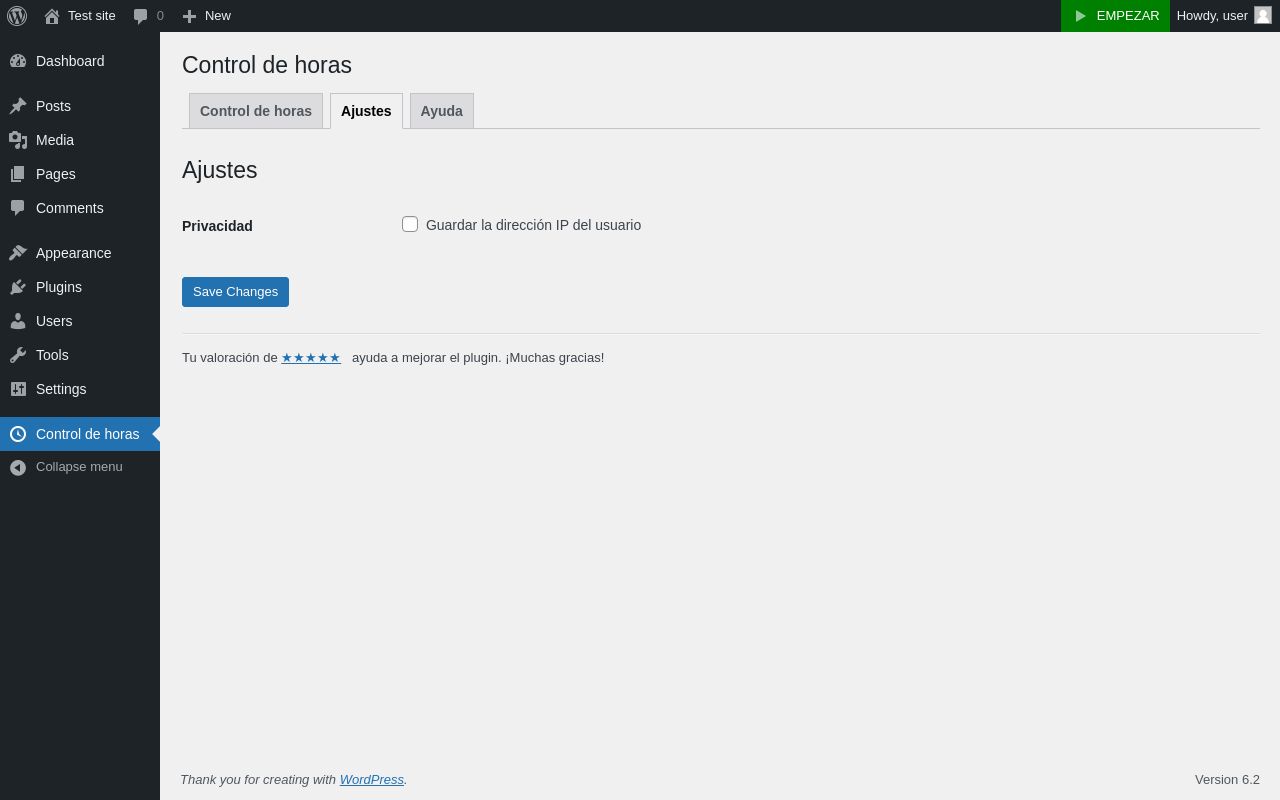Click the Dashboard gauge icon
This screenshot has height=800, width=1280.
click(18, 61)
